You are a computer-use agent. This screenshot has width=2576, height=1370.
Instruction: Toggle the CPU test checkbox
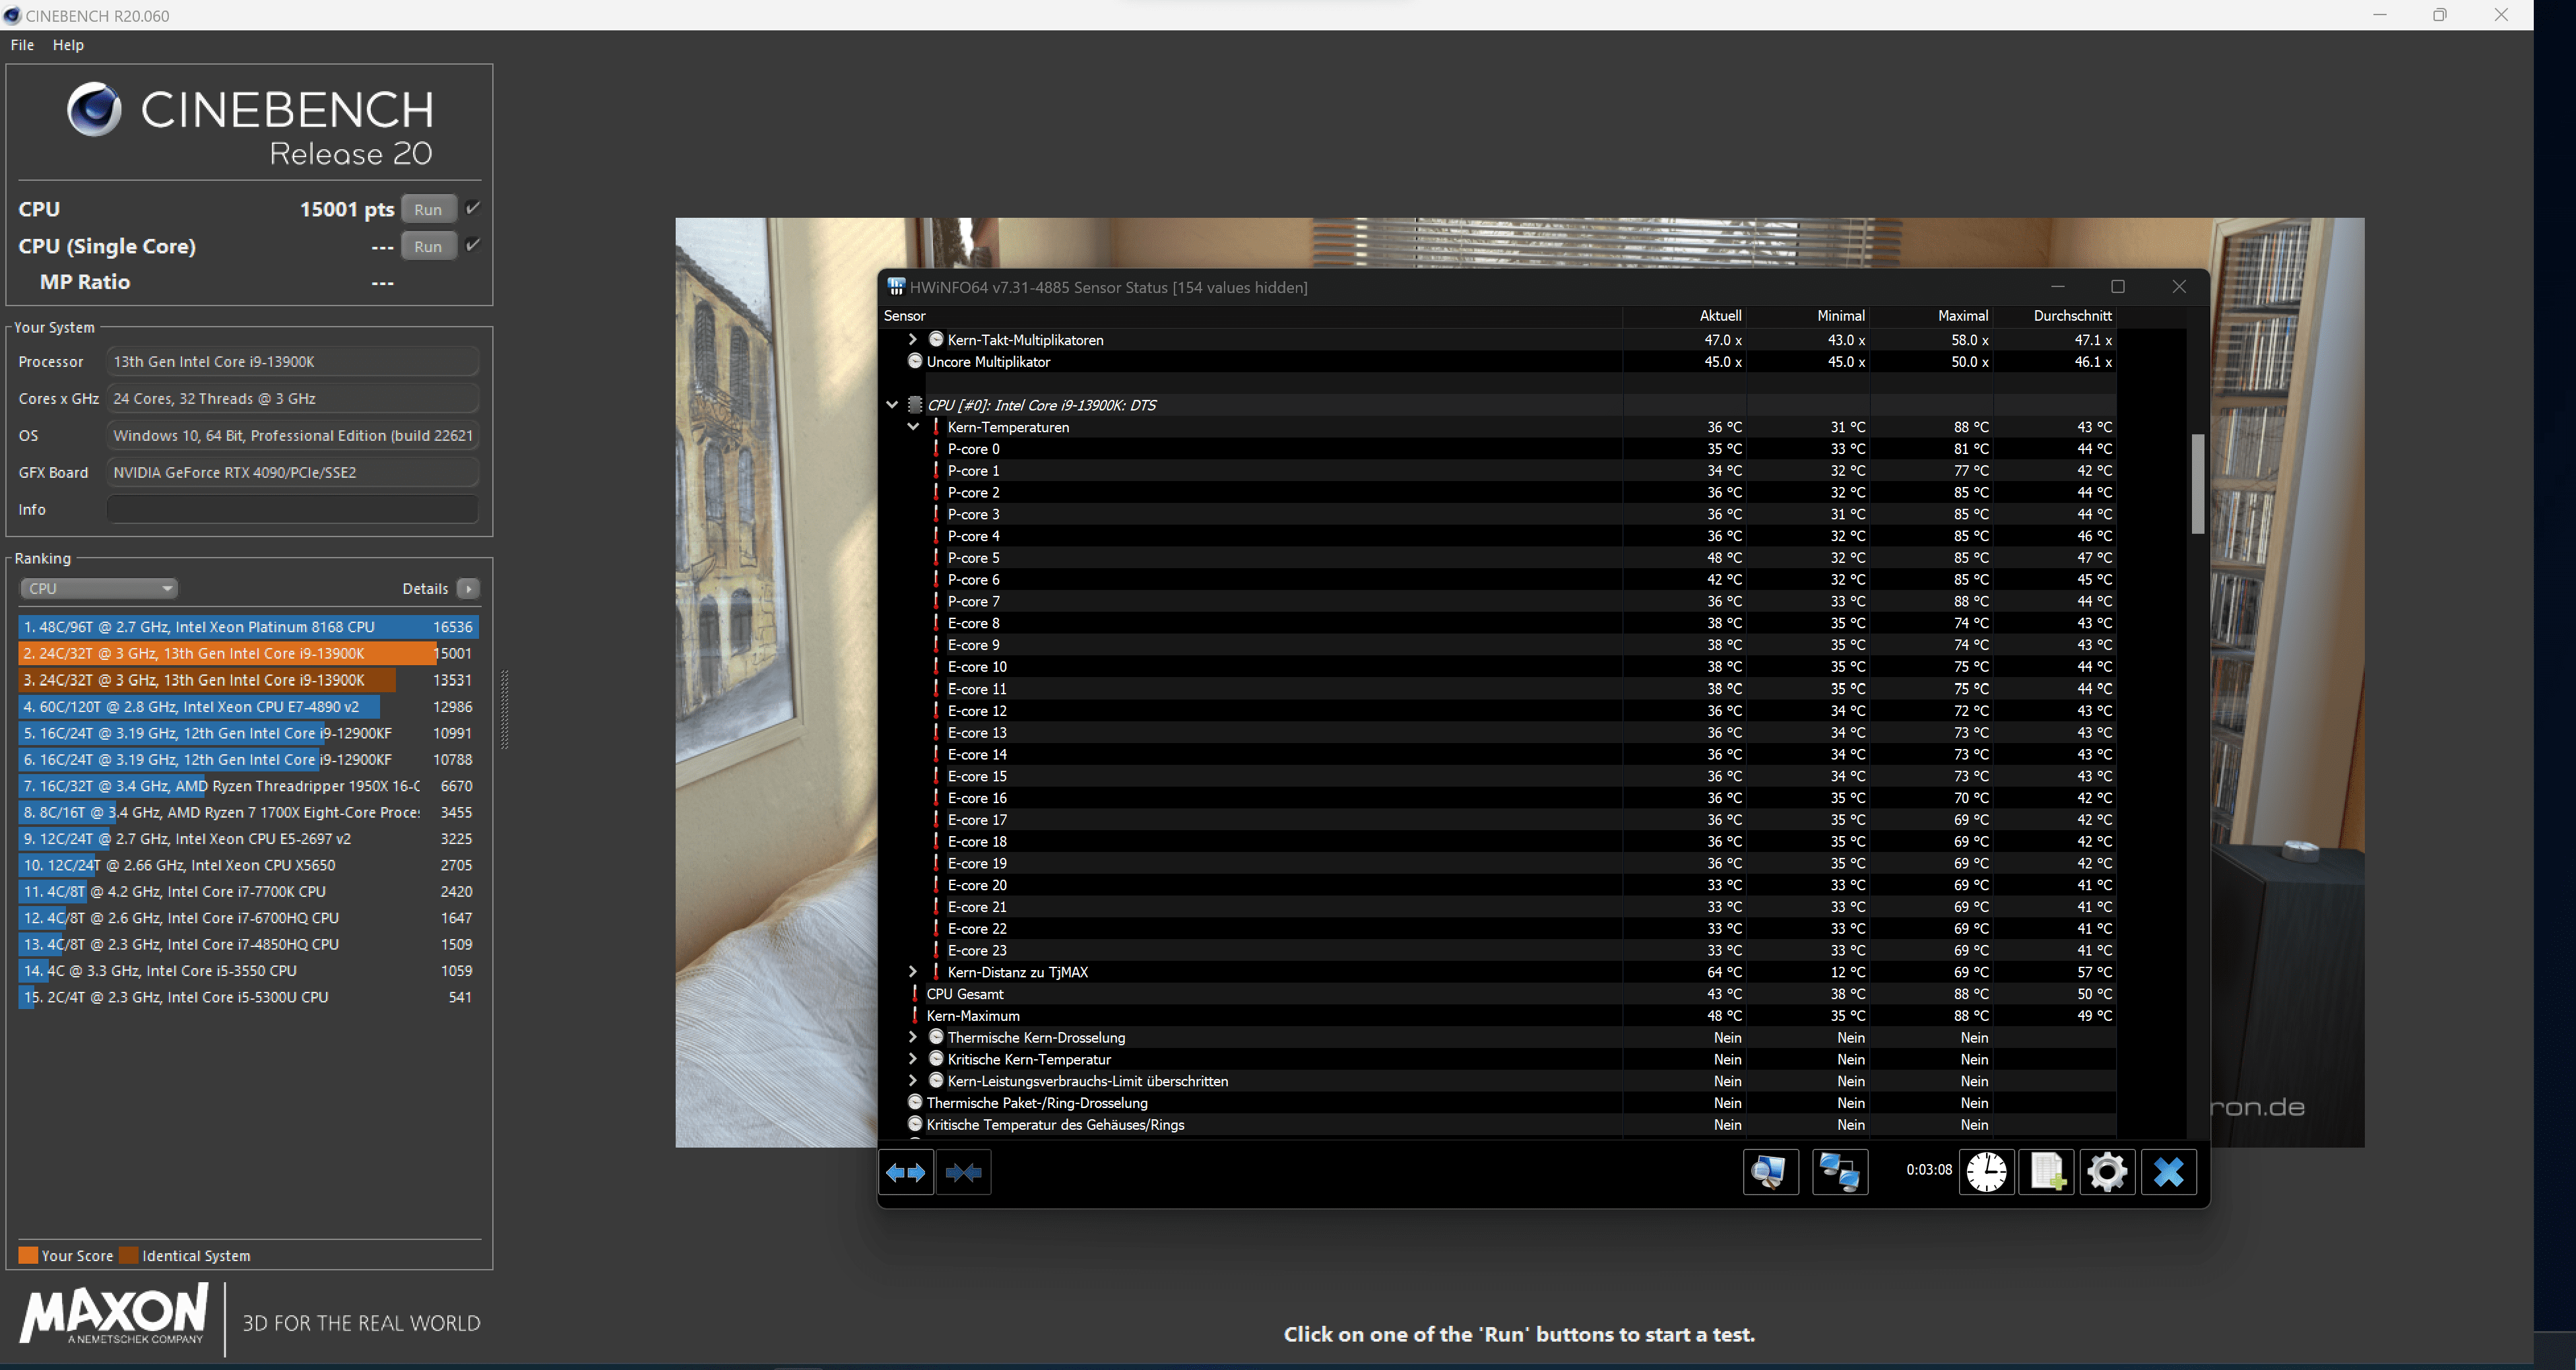(x=473, y=208)
